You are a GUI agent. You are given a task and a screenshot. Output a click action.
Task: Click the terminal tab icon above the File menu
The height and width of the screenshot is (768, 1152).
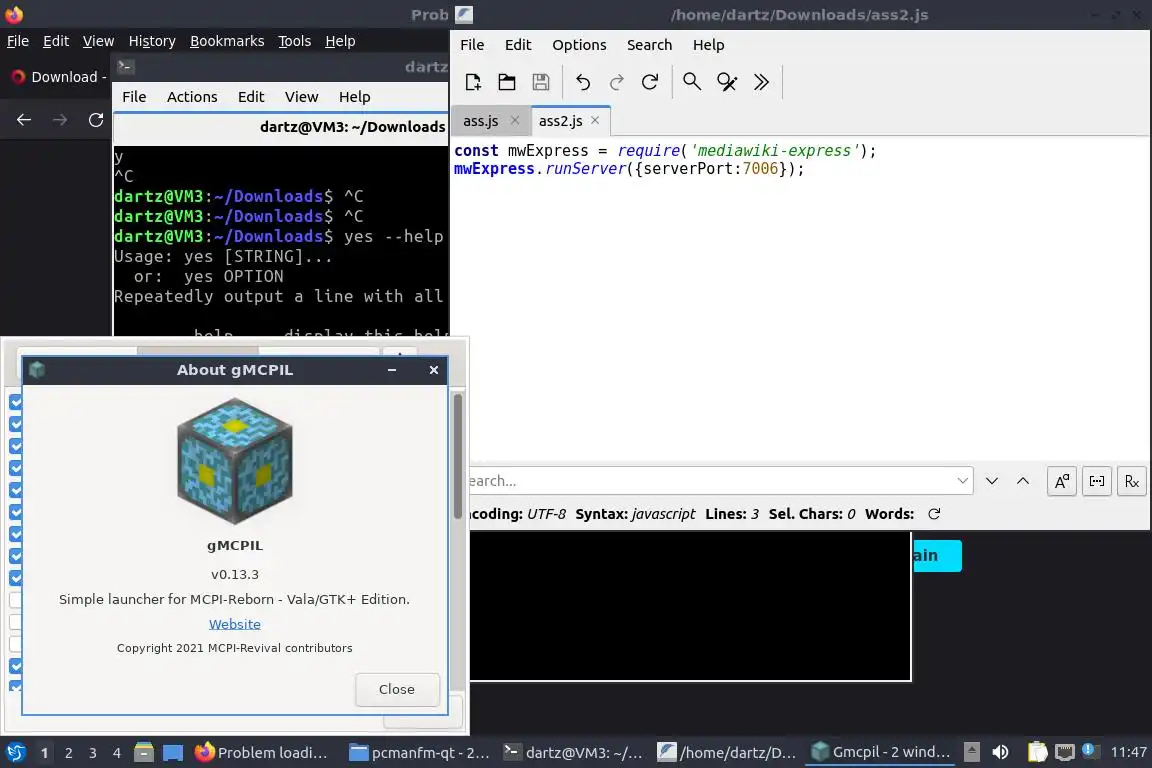(x=125, y=67)
